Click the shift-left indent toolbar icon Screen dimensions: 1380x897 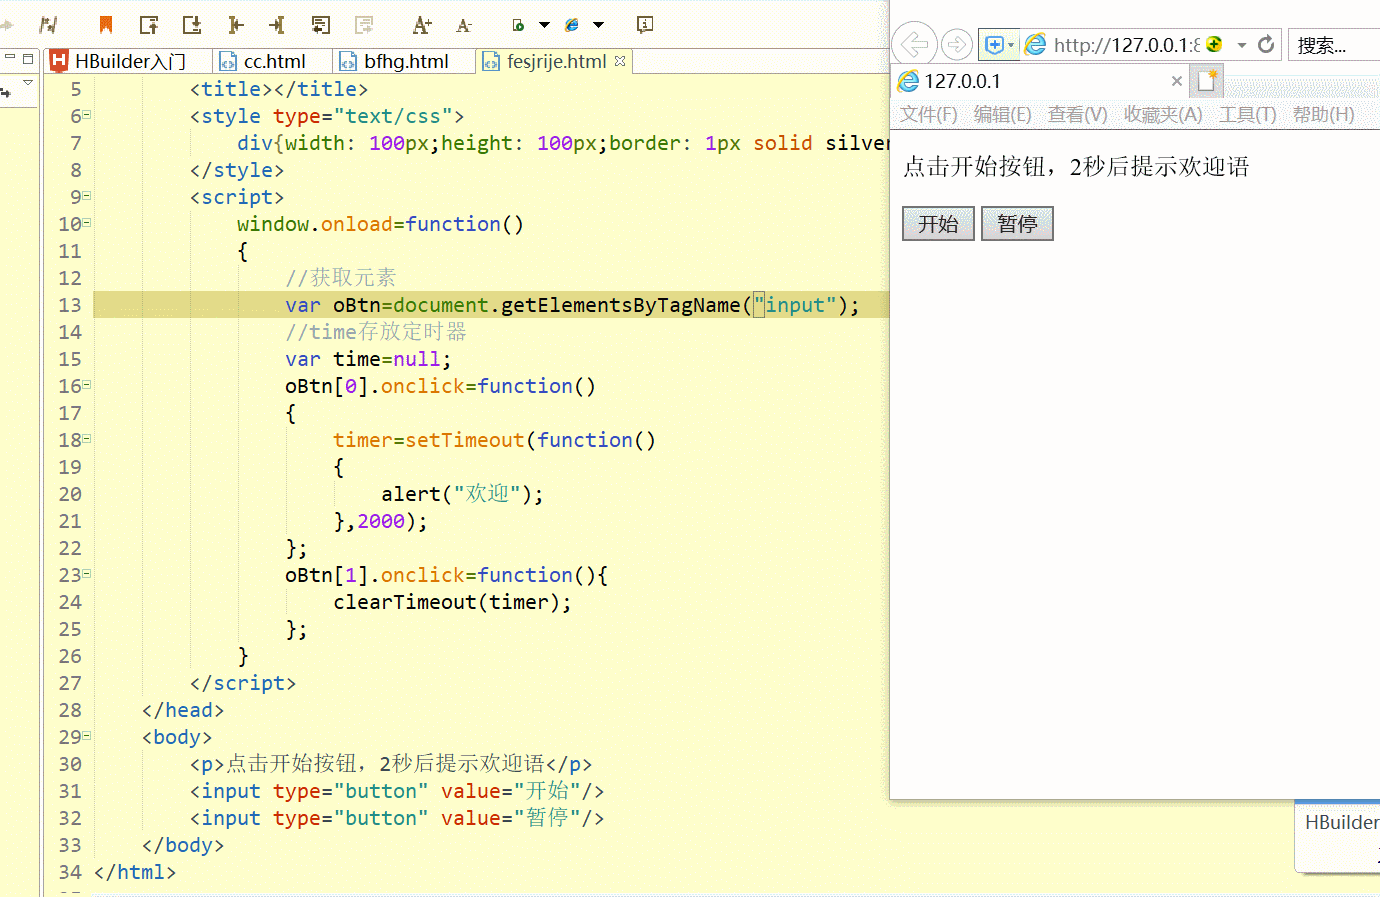[235, 25]
